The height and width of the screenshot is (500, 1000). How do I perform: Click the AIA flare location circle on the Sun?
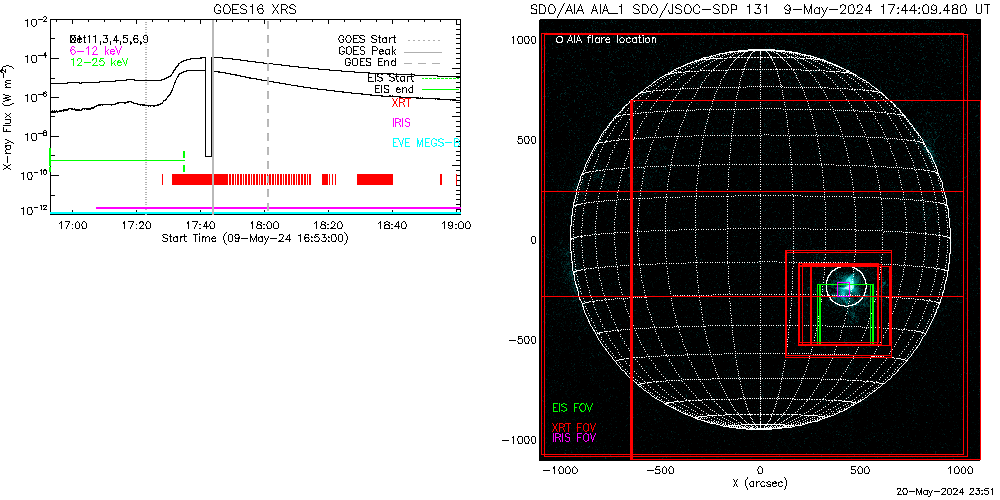(846, 286)
